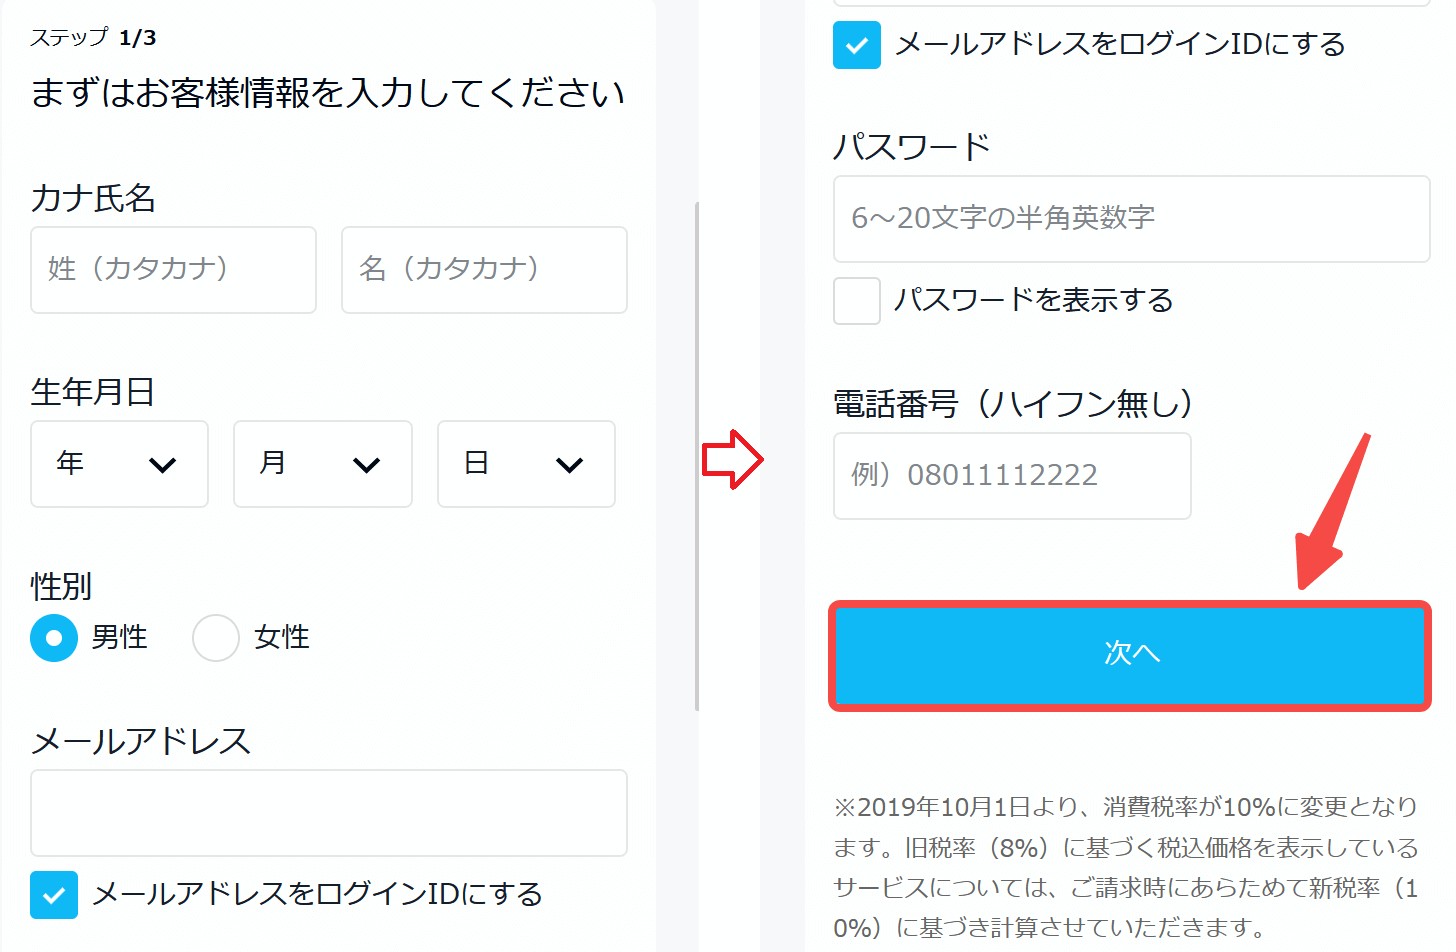Click the カナ氏名 label
Image resolution: width=1456 pixels, height=952 pixels.
click(93, 198)
